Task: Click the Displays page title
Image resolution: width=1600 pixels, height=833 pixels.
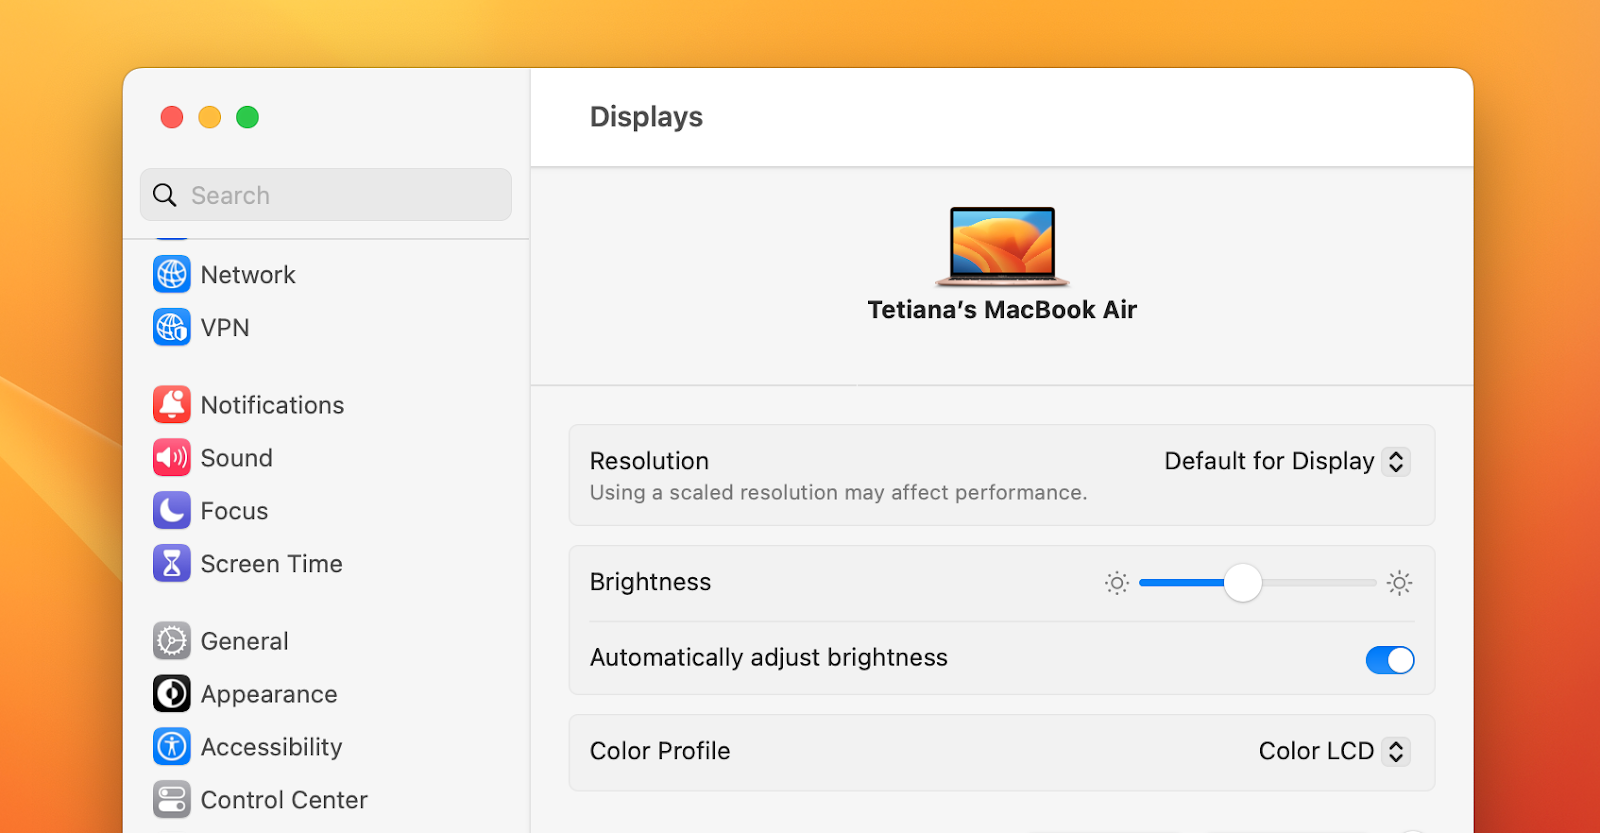Action: click(x=646, y=117)
